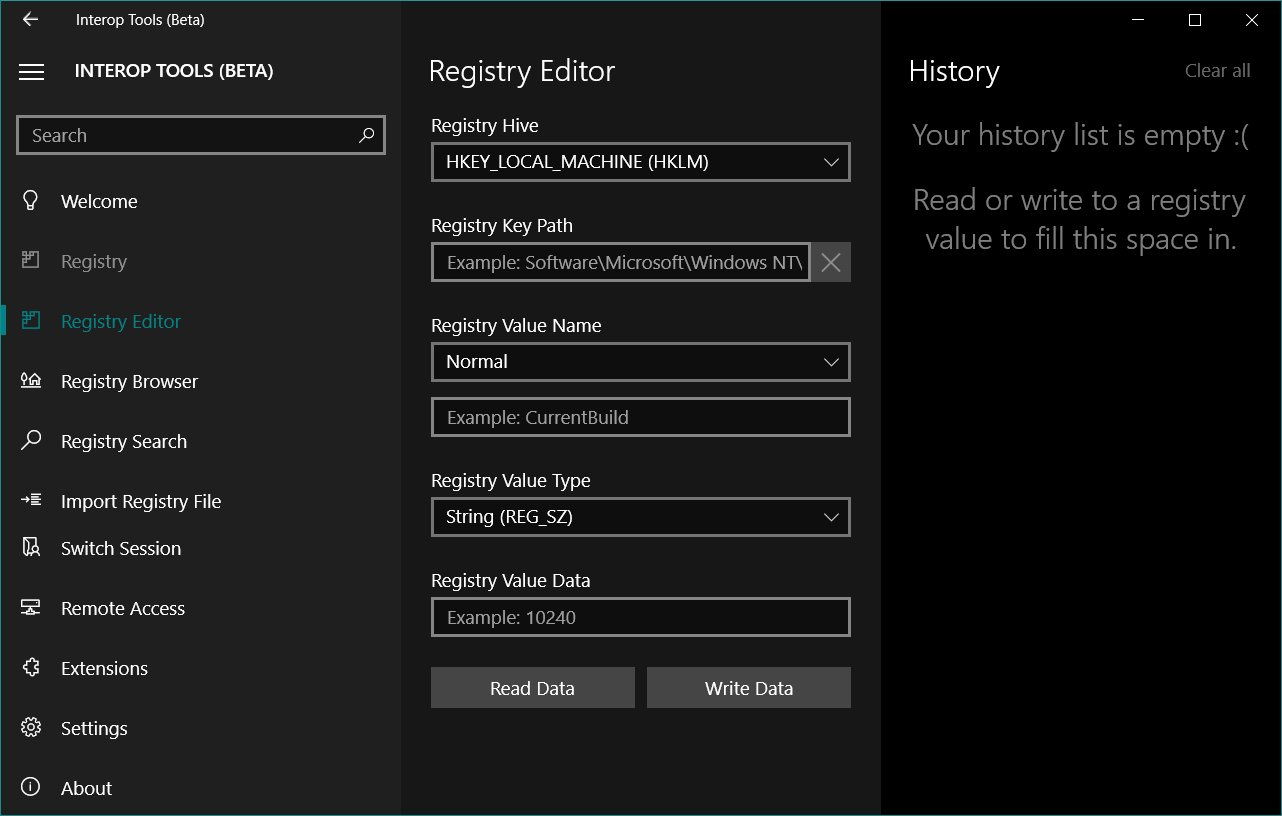Open Import Registry File page
This screenshot has width=1282, height=816.
(200, 501)
